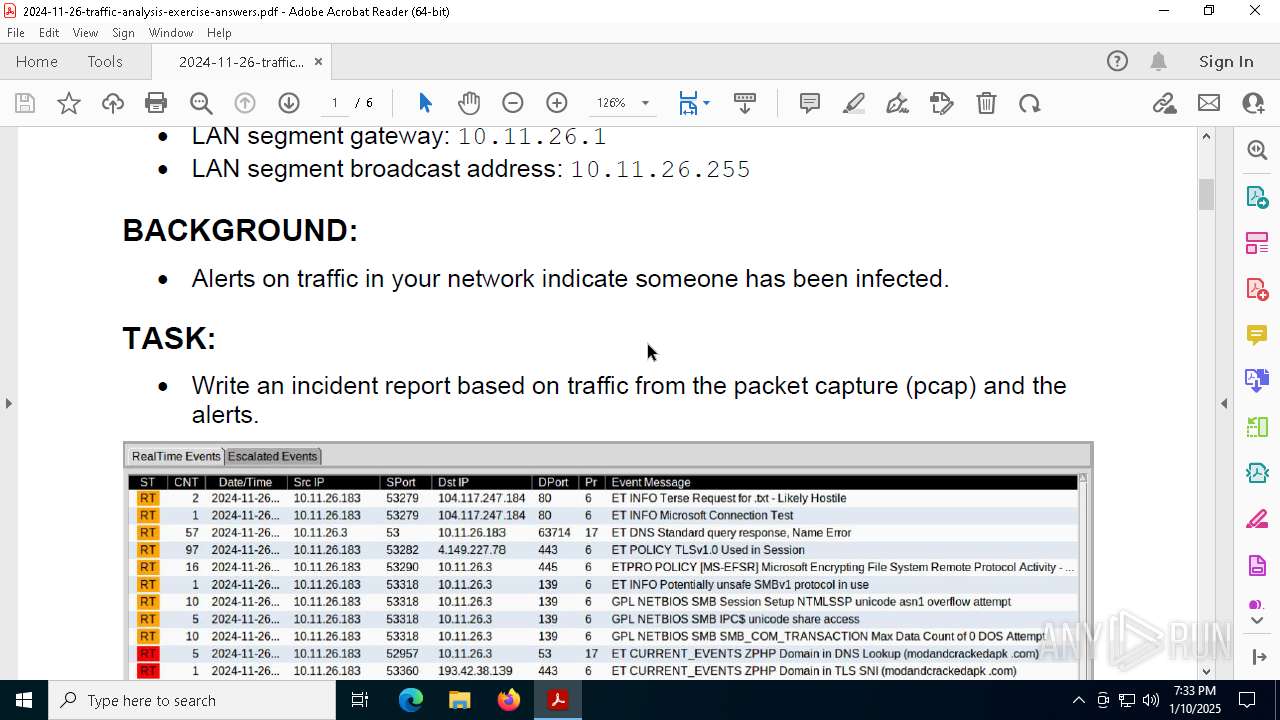Open the File menu
The height and width of the screenshot is (720, 1280).
(16, 33)
